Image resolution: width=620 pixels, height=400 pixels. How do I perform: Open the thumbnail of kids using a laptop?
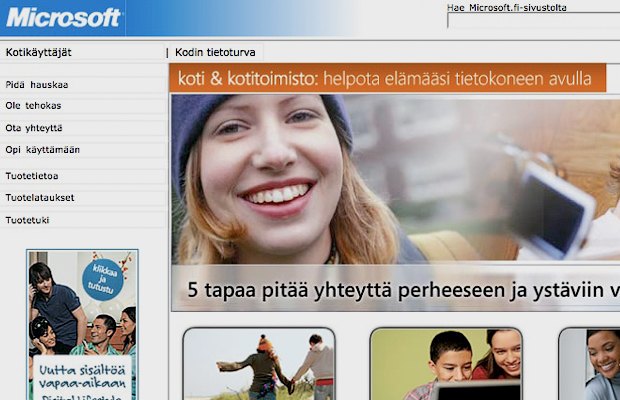446,365
